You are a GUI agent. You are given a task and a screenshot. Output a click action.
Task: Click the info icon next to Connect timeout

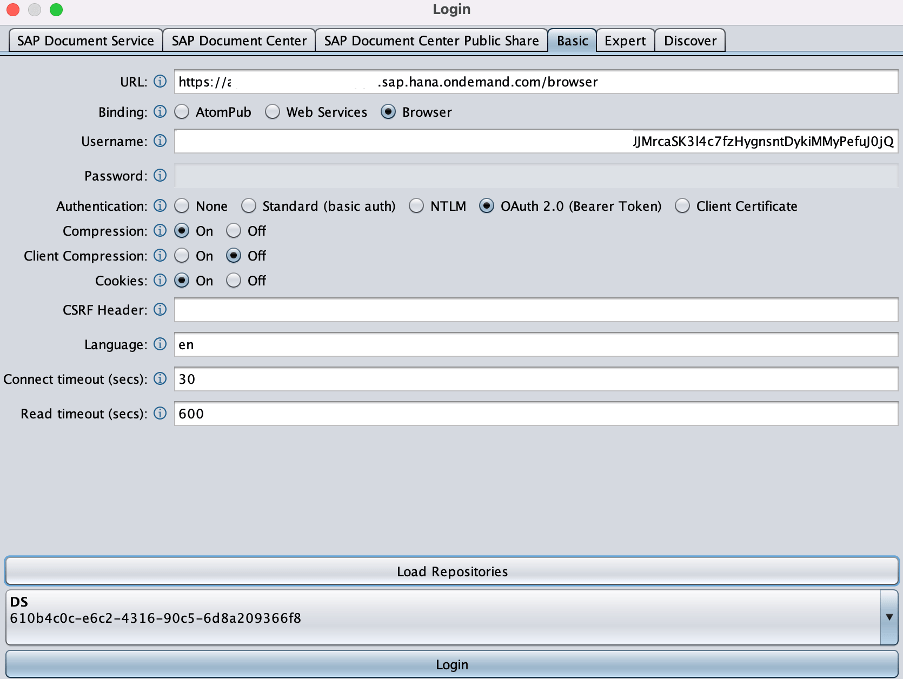pyautogui.click(x=160, y=378)
